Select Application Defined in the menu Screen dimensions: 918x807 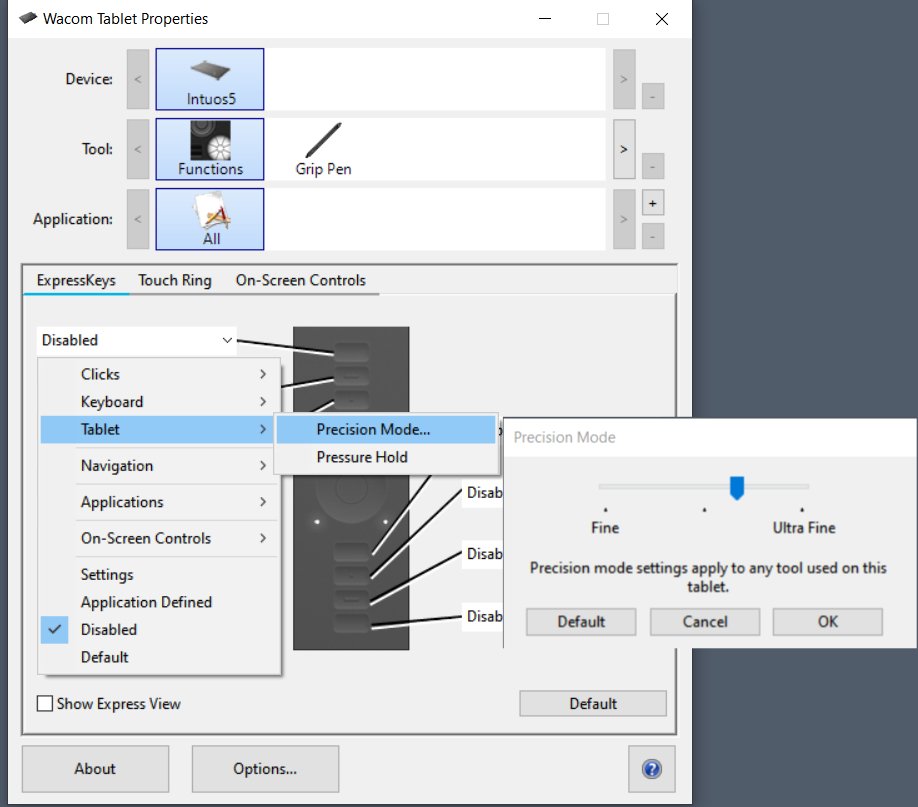(x=158, y=602)
